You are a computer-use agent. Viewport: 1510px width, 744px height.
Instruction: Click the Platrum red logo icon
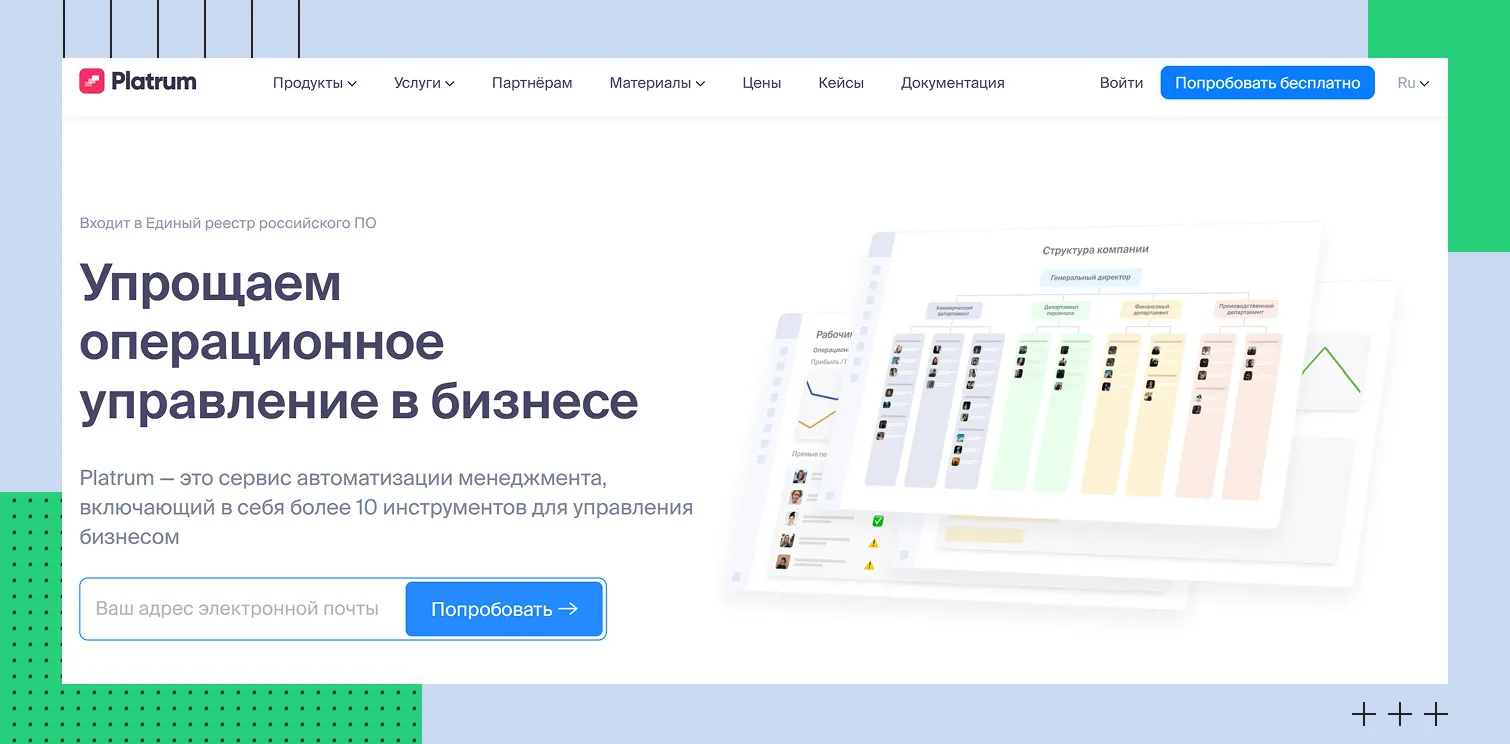click(92, 82)
